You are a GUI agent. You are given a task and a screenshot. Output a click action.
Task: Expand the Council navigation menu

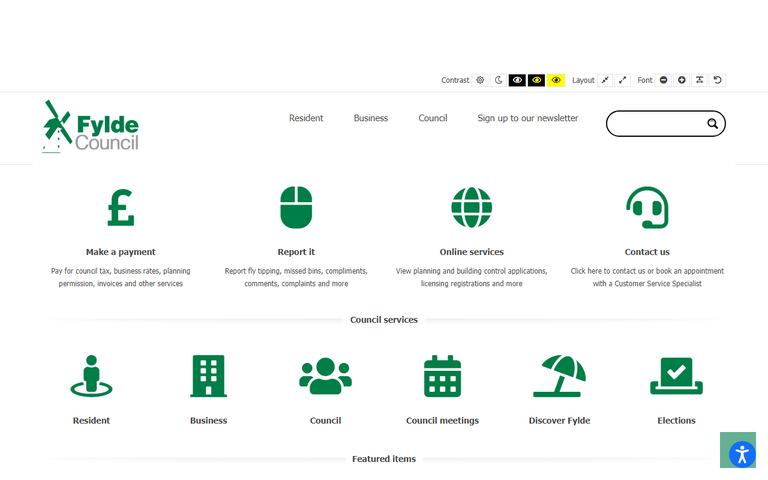[x=432, y=118]
